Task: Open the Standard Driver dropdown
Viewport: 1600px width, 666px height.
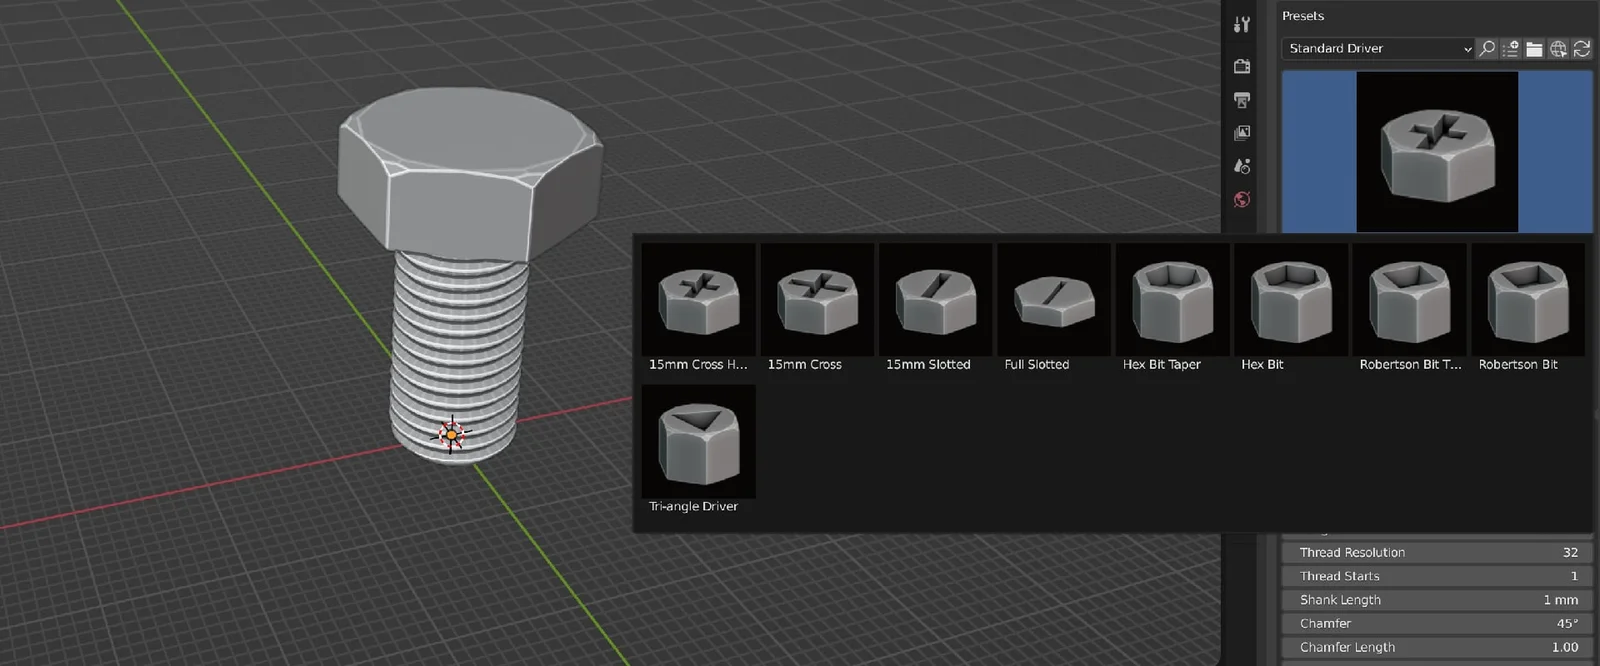Action: point(1379,48)
